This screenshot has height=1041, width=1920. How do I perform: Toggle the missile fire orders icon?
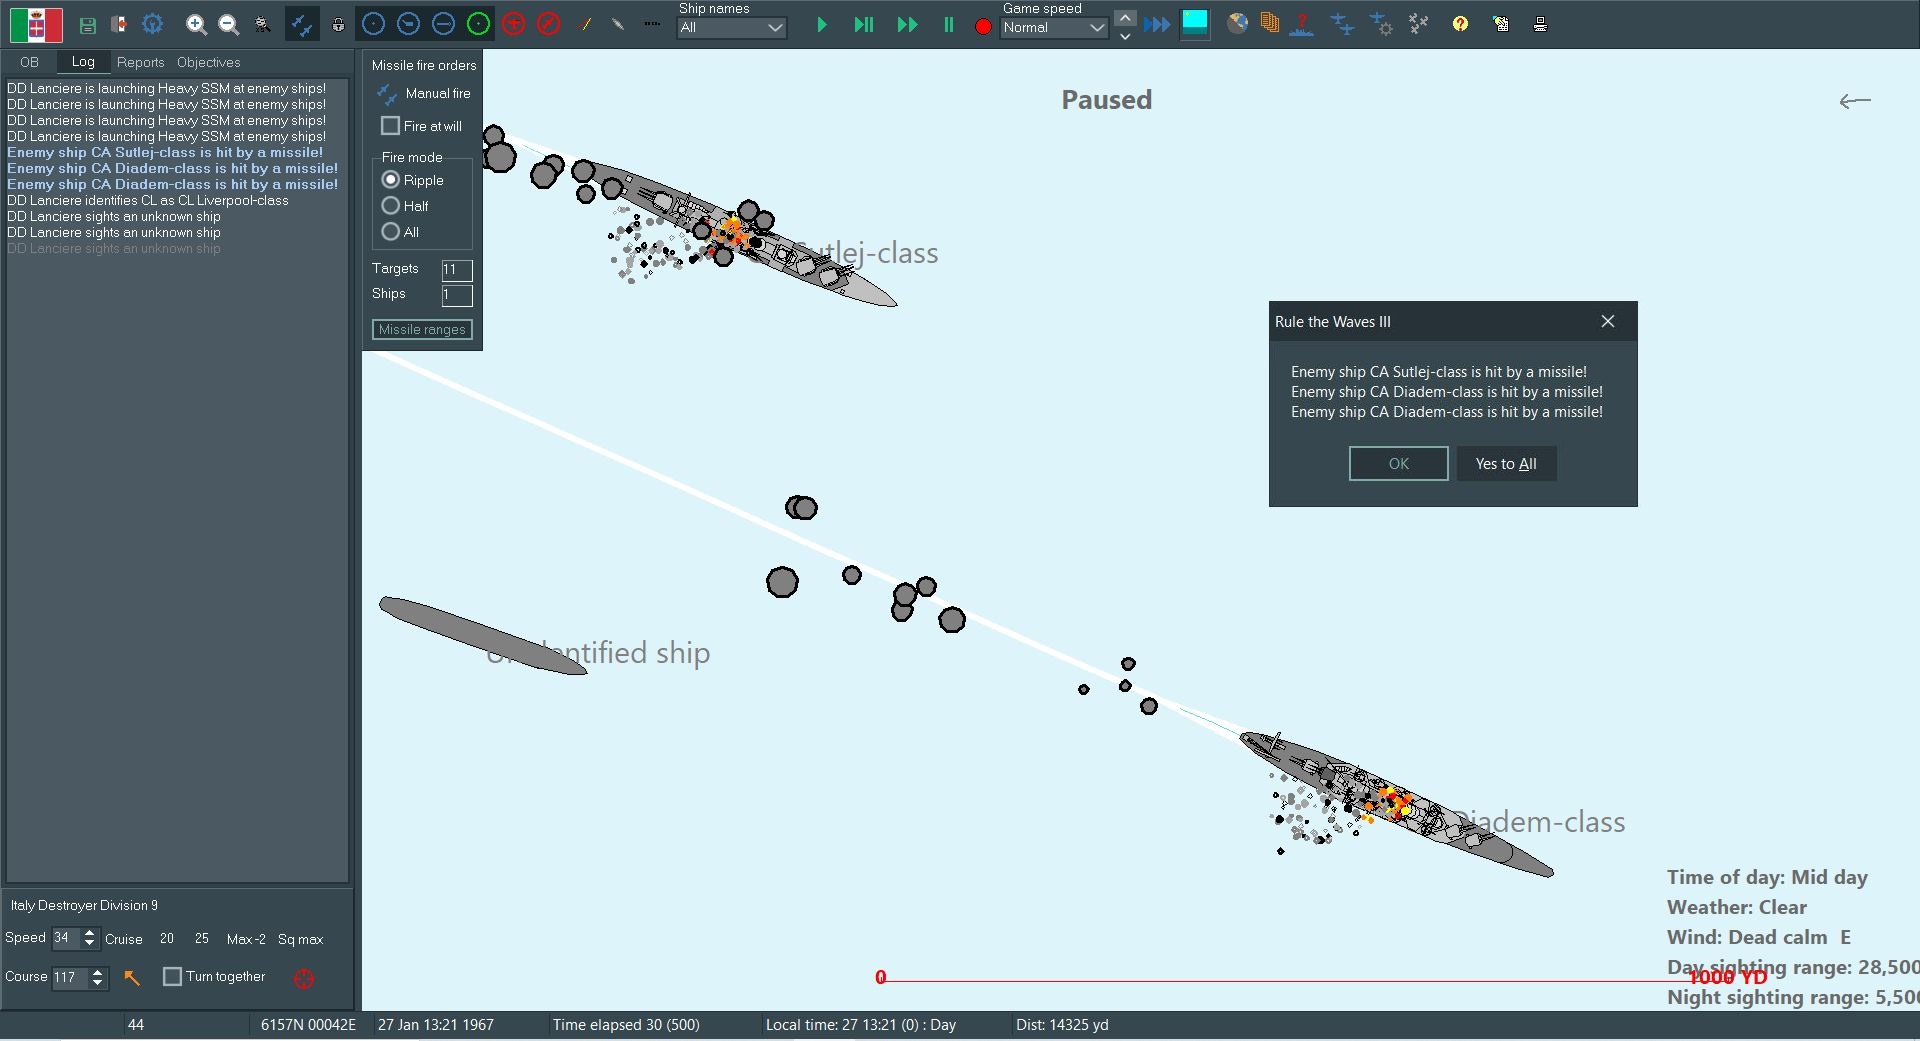click(x=302, y=24)
